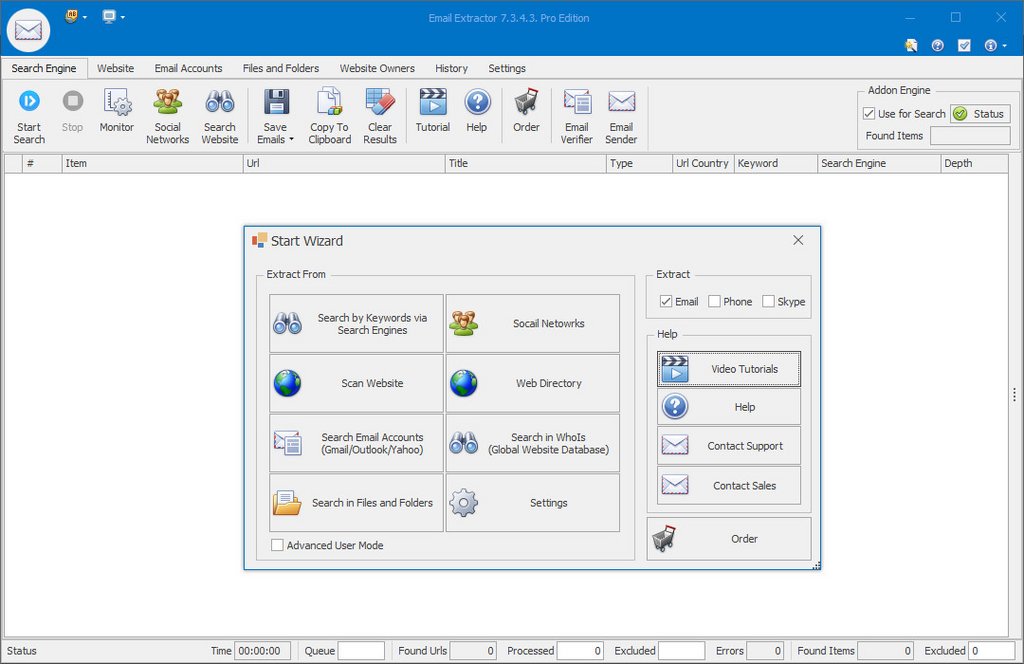The image size is (1024, 664).
Task: Click the Help button in wizard Help group
Action: (729, 407)
